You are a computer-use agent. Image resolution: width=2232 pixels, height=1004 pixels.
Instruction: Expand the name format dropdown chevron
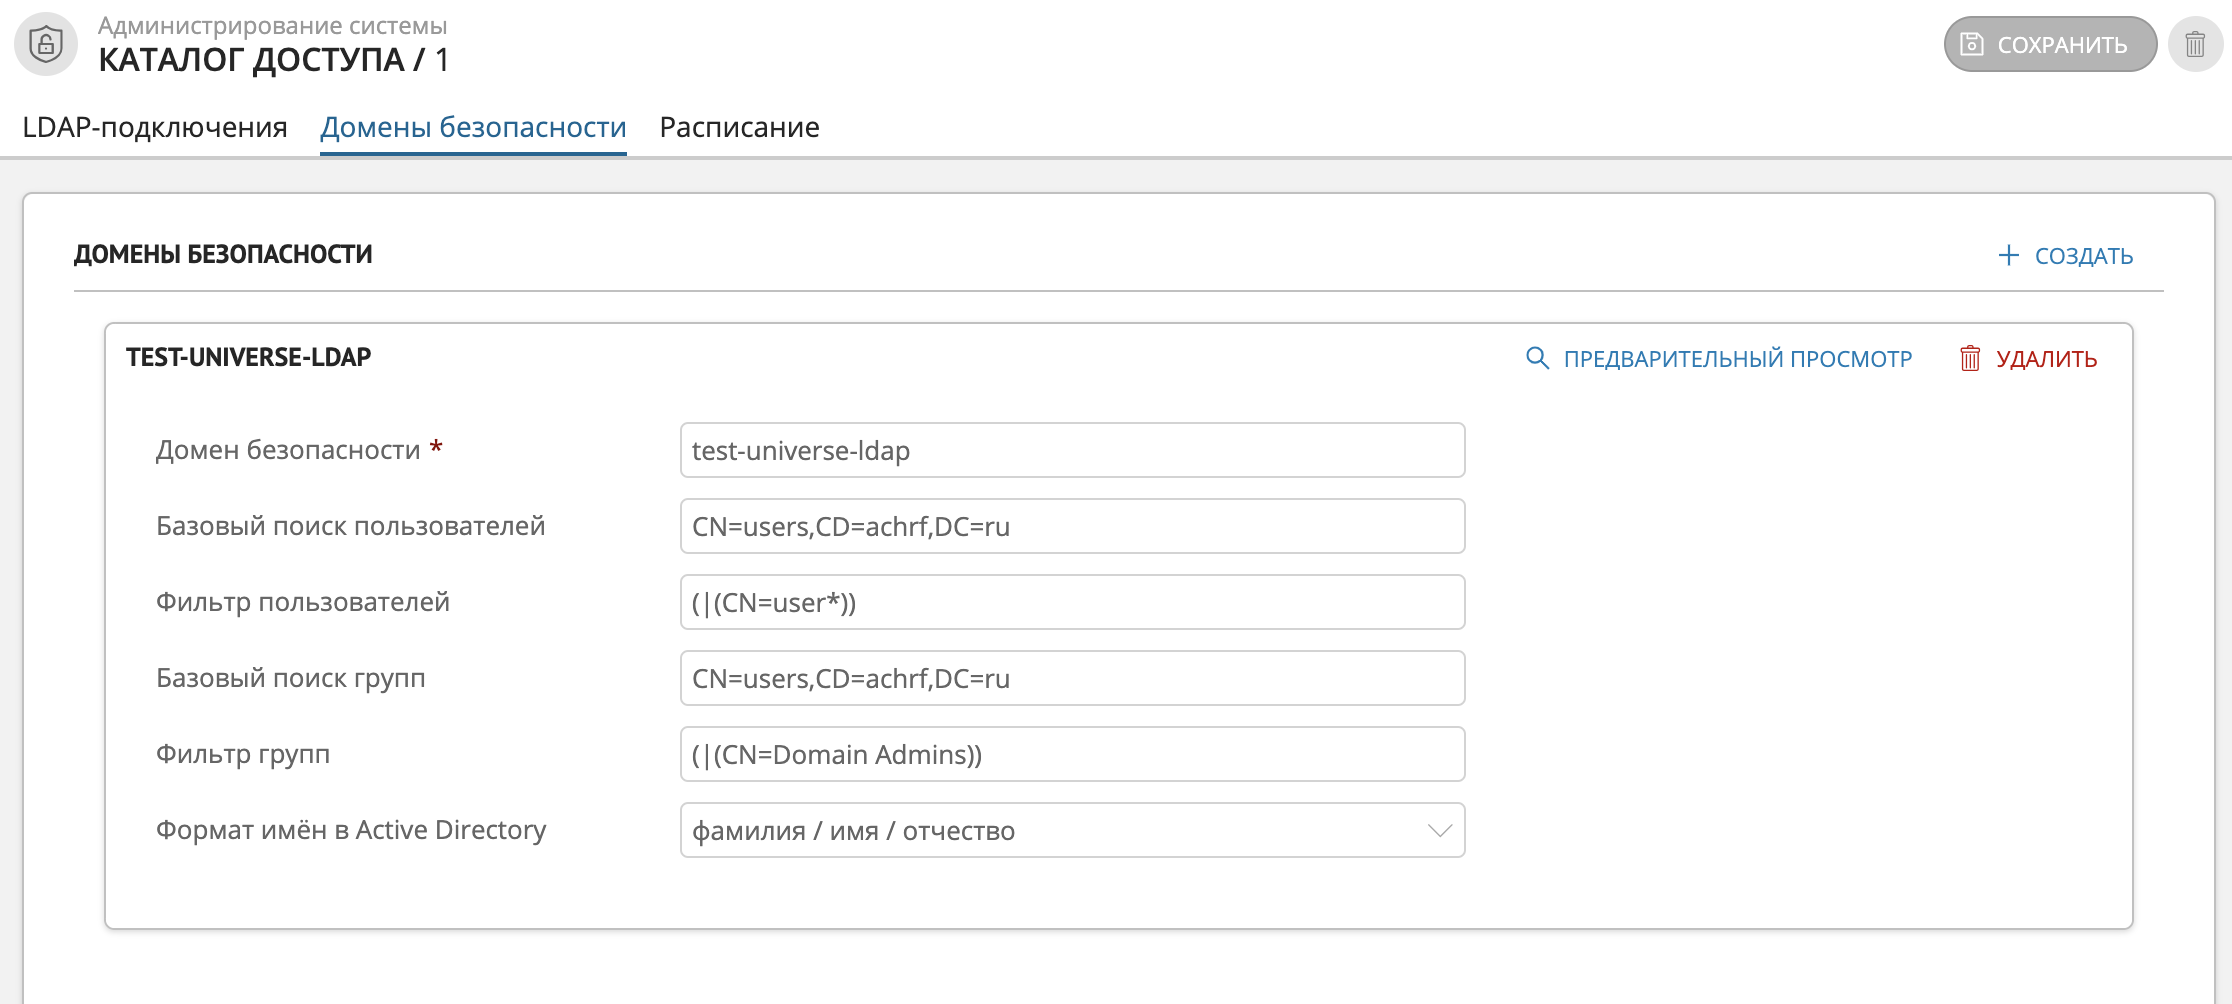click(1439, 830)
